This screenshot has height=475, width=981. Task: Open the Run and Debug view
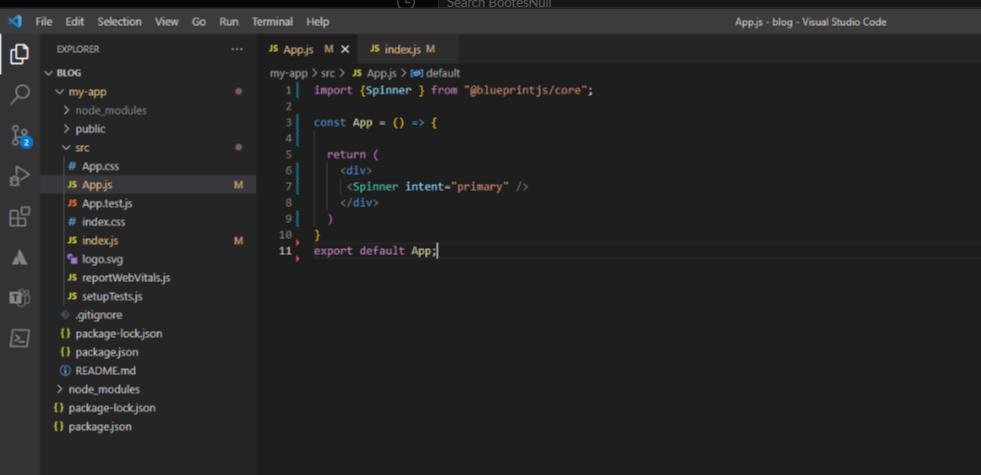tap(19, 176)
